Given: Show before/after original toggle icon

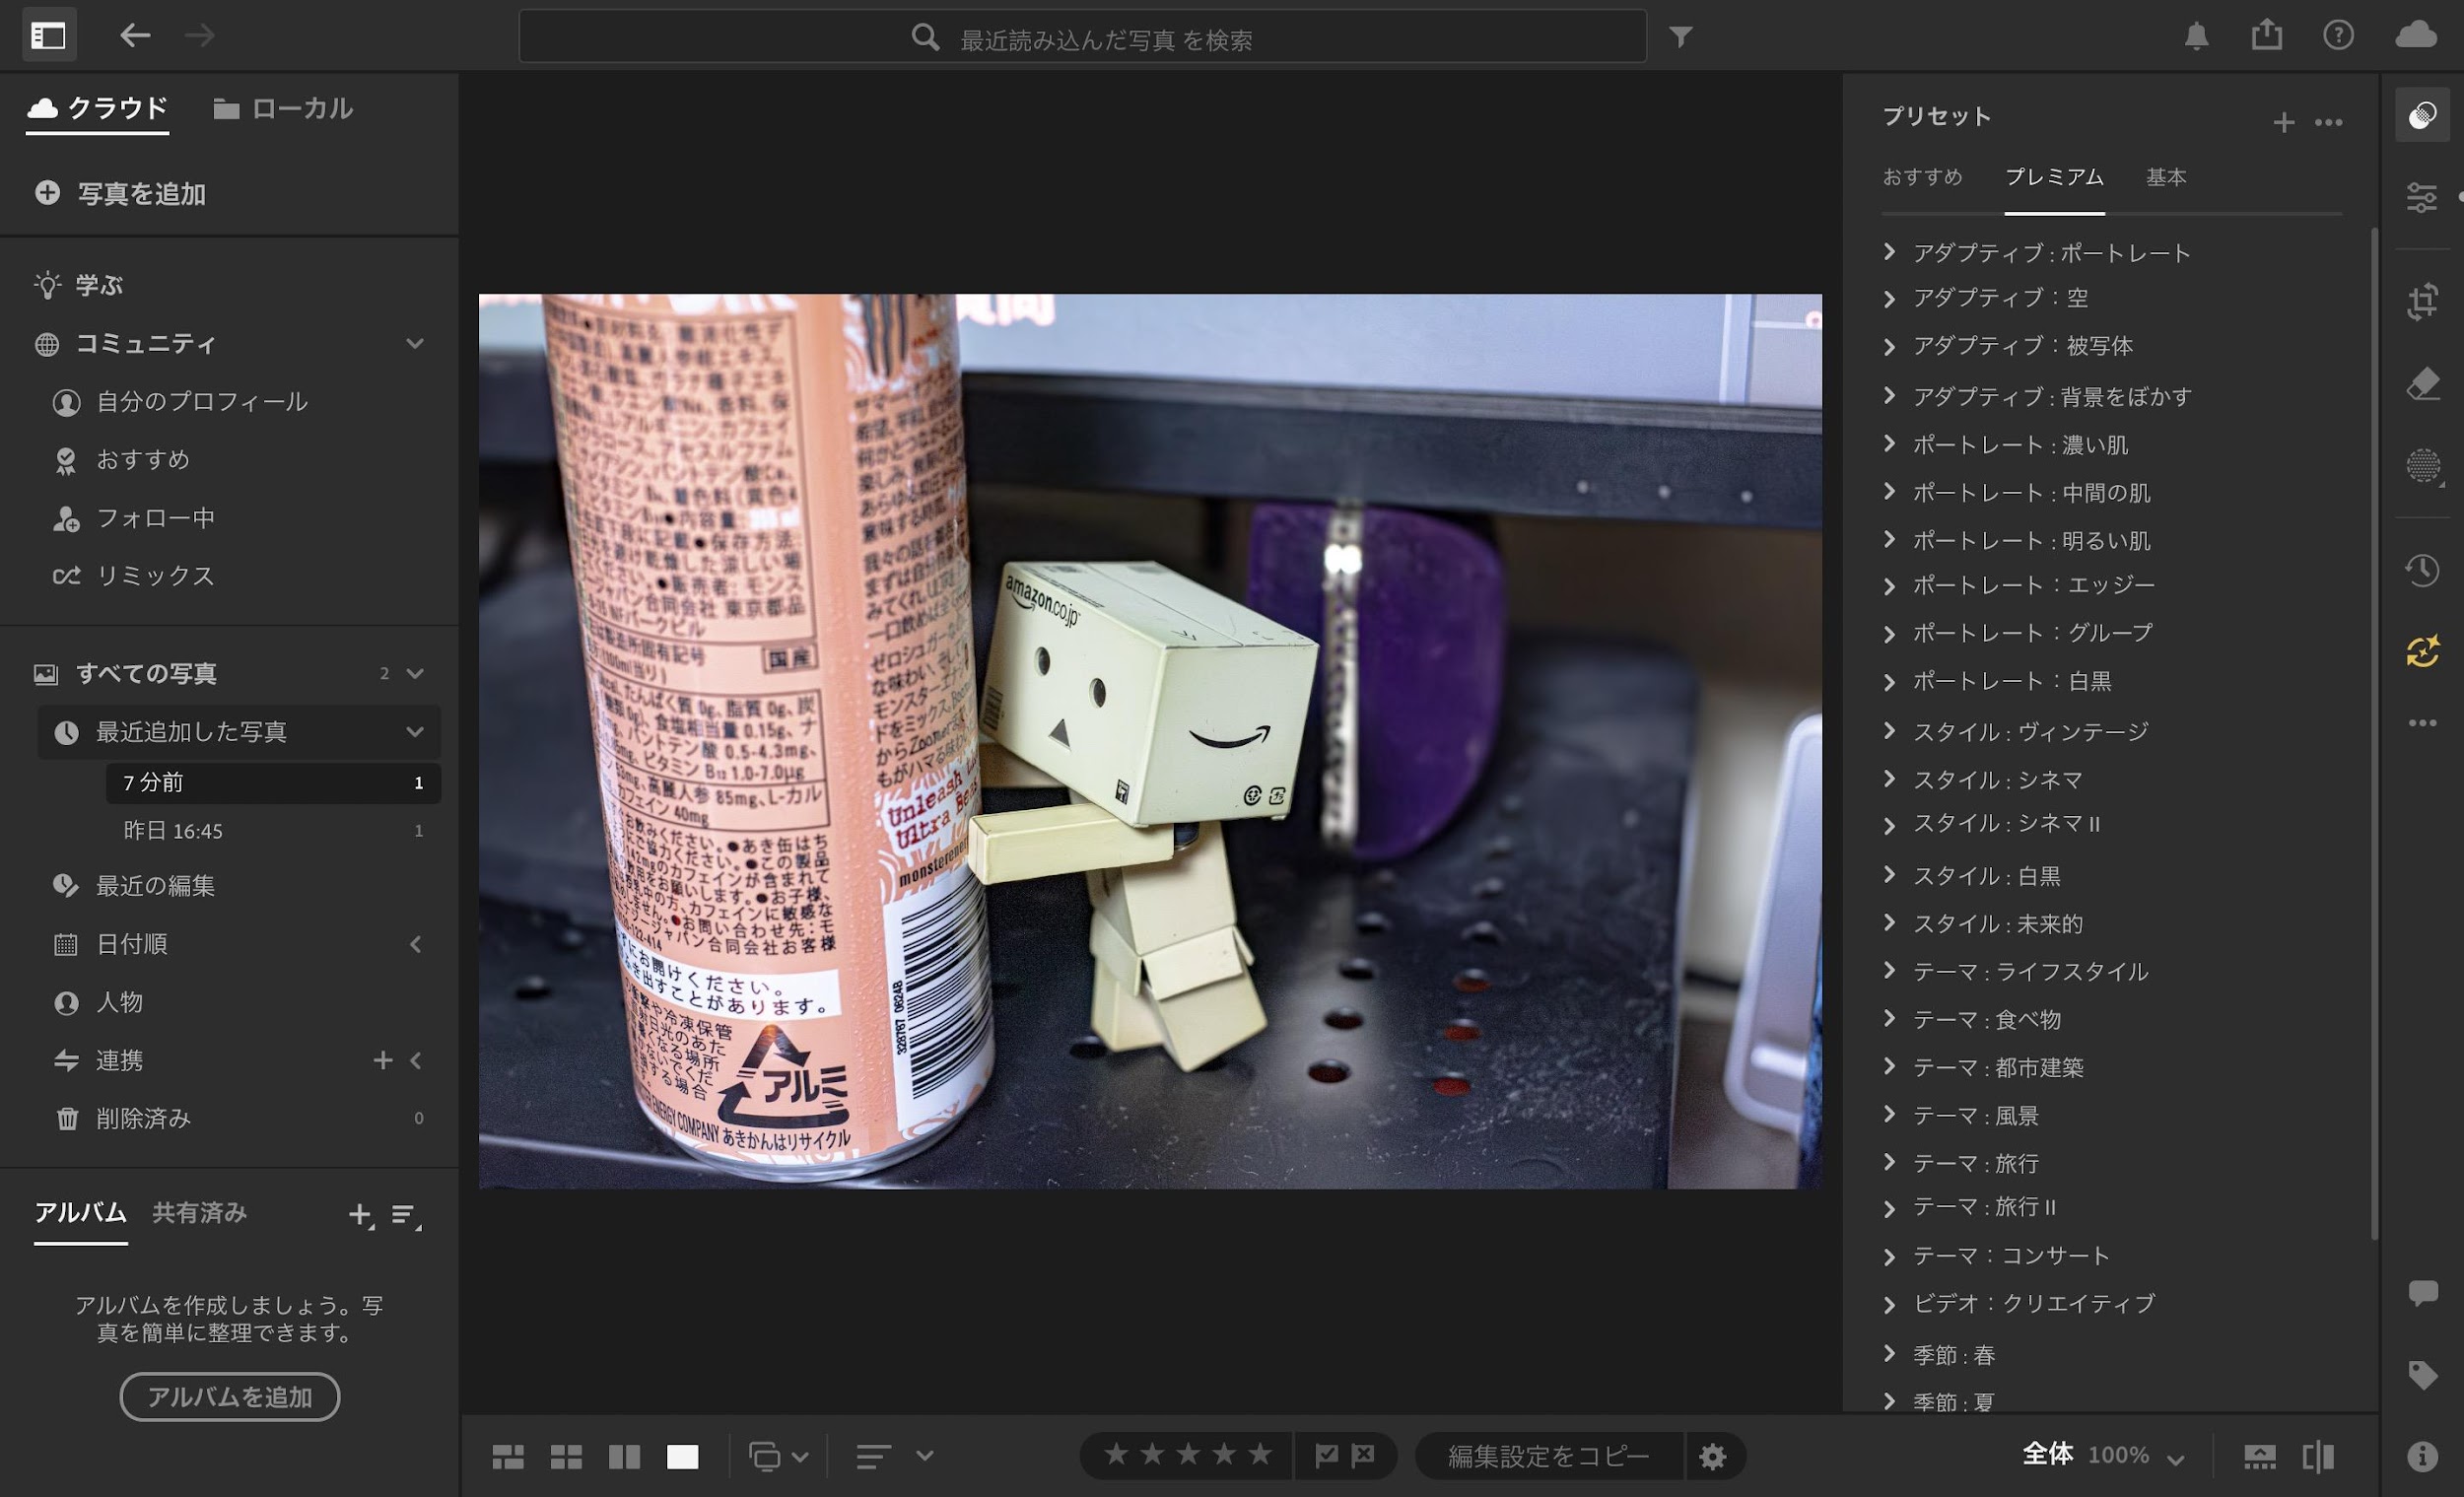Looking at the screenshot, I should point(2317,1456).
